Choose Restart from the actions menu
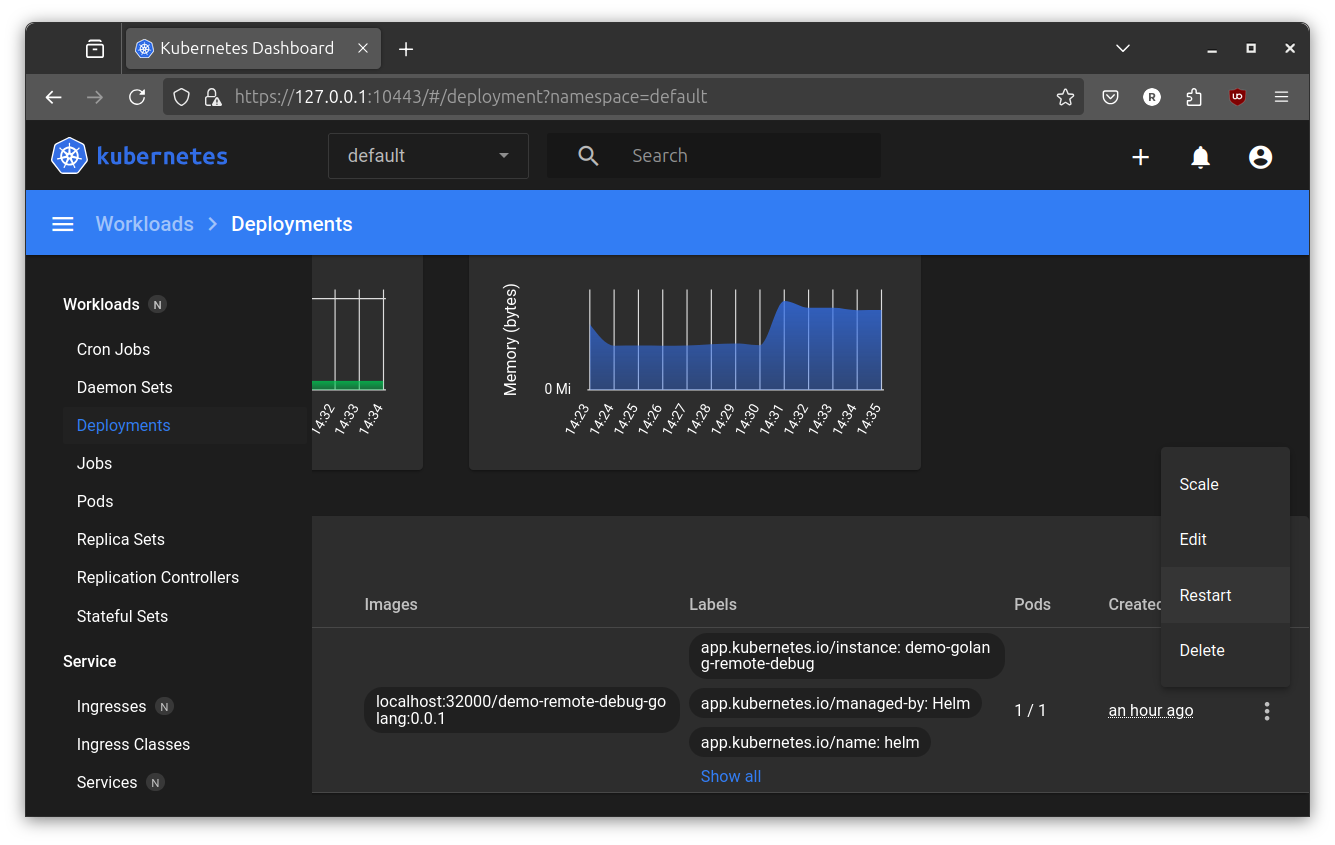The image size is (1335, 845). click(1225, 595)
